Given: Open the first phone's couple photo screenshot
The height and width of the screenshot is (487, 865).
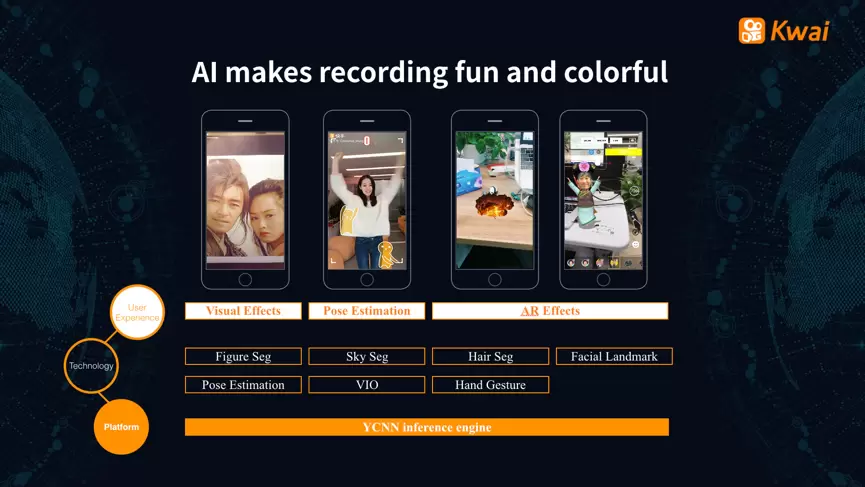Looking at the screenshot, I should pos(245,200).
